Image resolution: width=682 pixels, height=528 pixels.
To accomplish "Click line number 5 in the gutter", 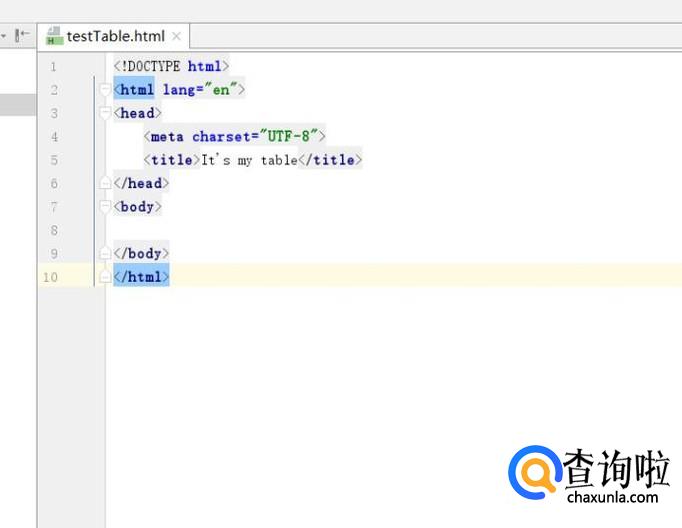I will (54, 160).
